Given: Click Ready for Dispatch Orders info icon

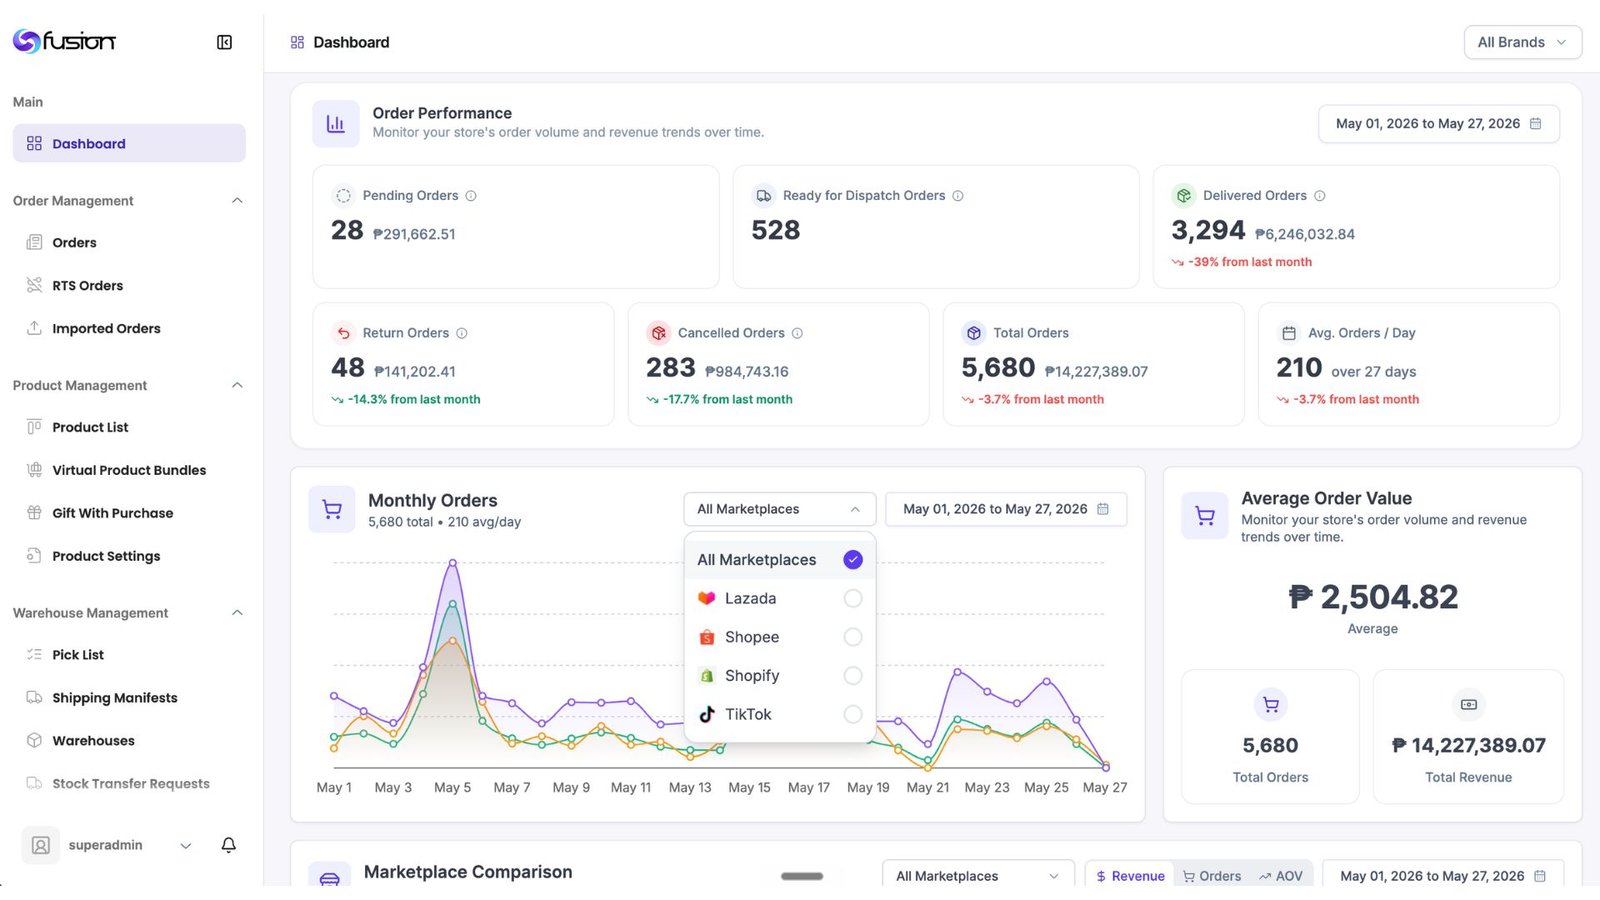Looking at the screenshot, I should tap(958, 196).
